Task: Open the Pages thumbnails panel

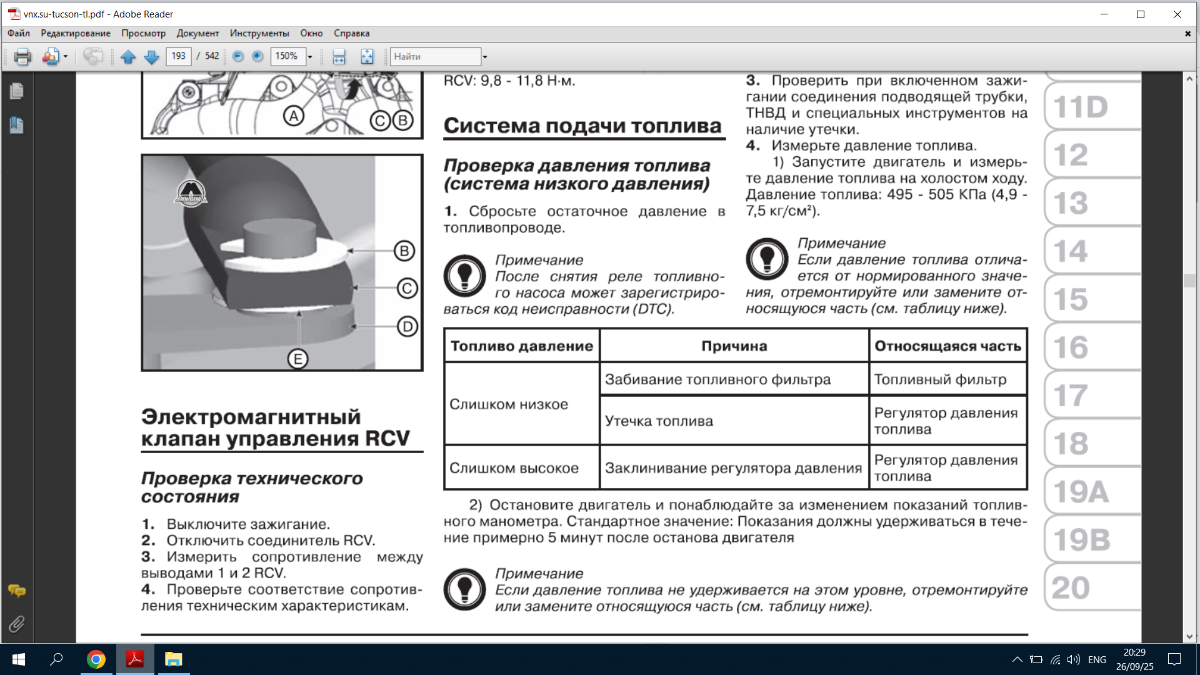Action: (16, 91)
